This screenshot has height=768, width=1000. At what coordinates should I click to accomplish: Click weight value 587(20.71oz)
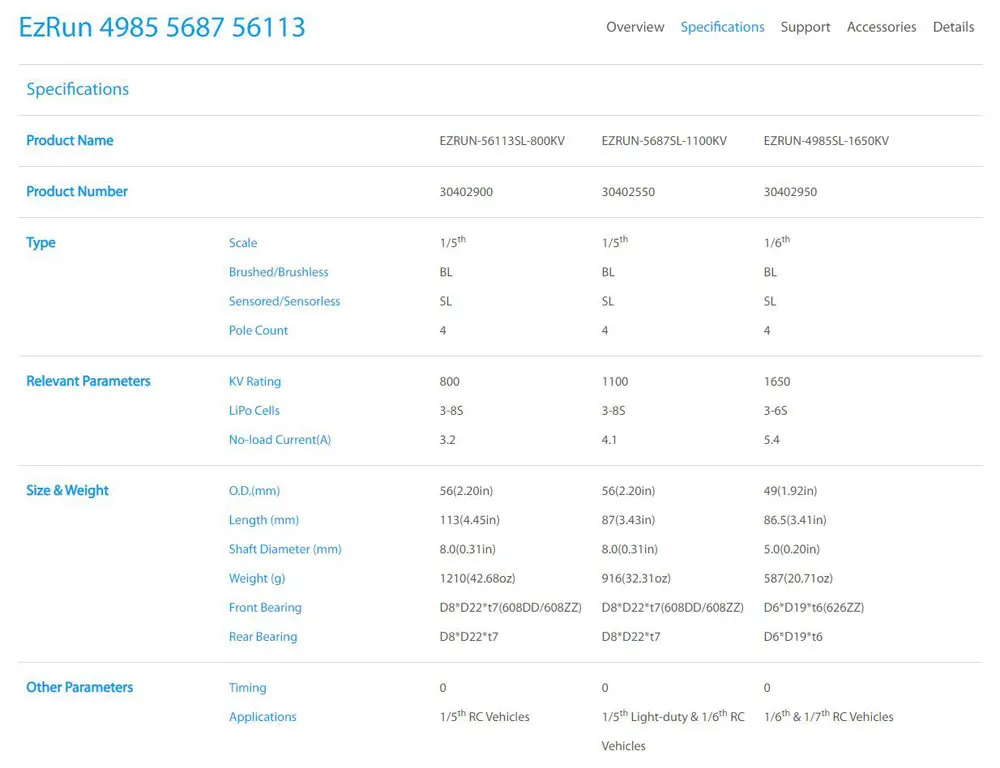click(798, 579)
